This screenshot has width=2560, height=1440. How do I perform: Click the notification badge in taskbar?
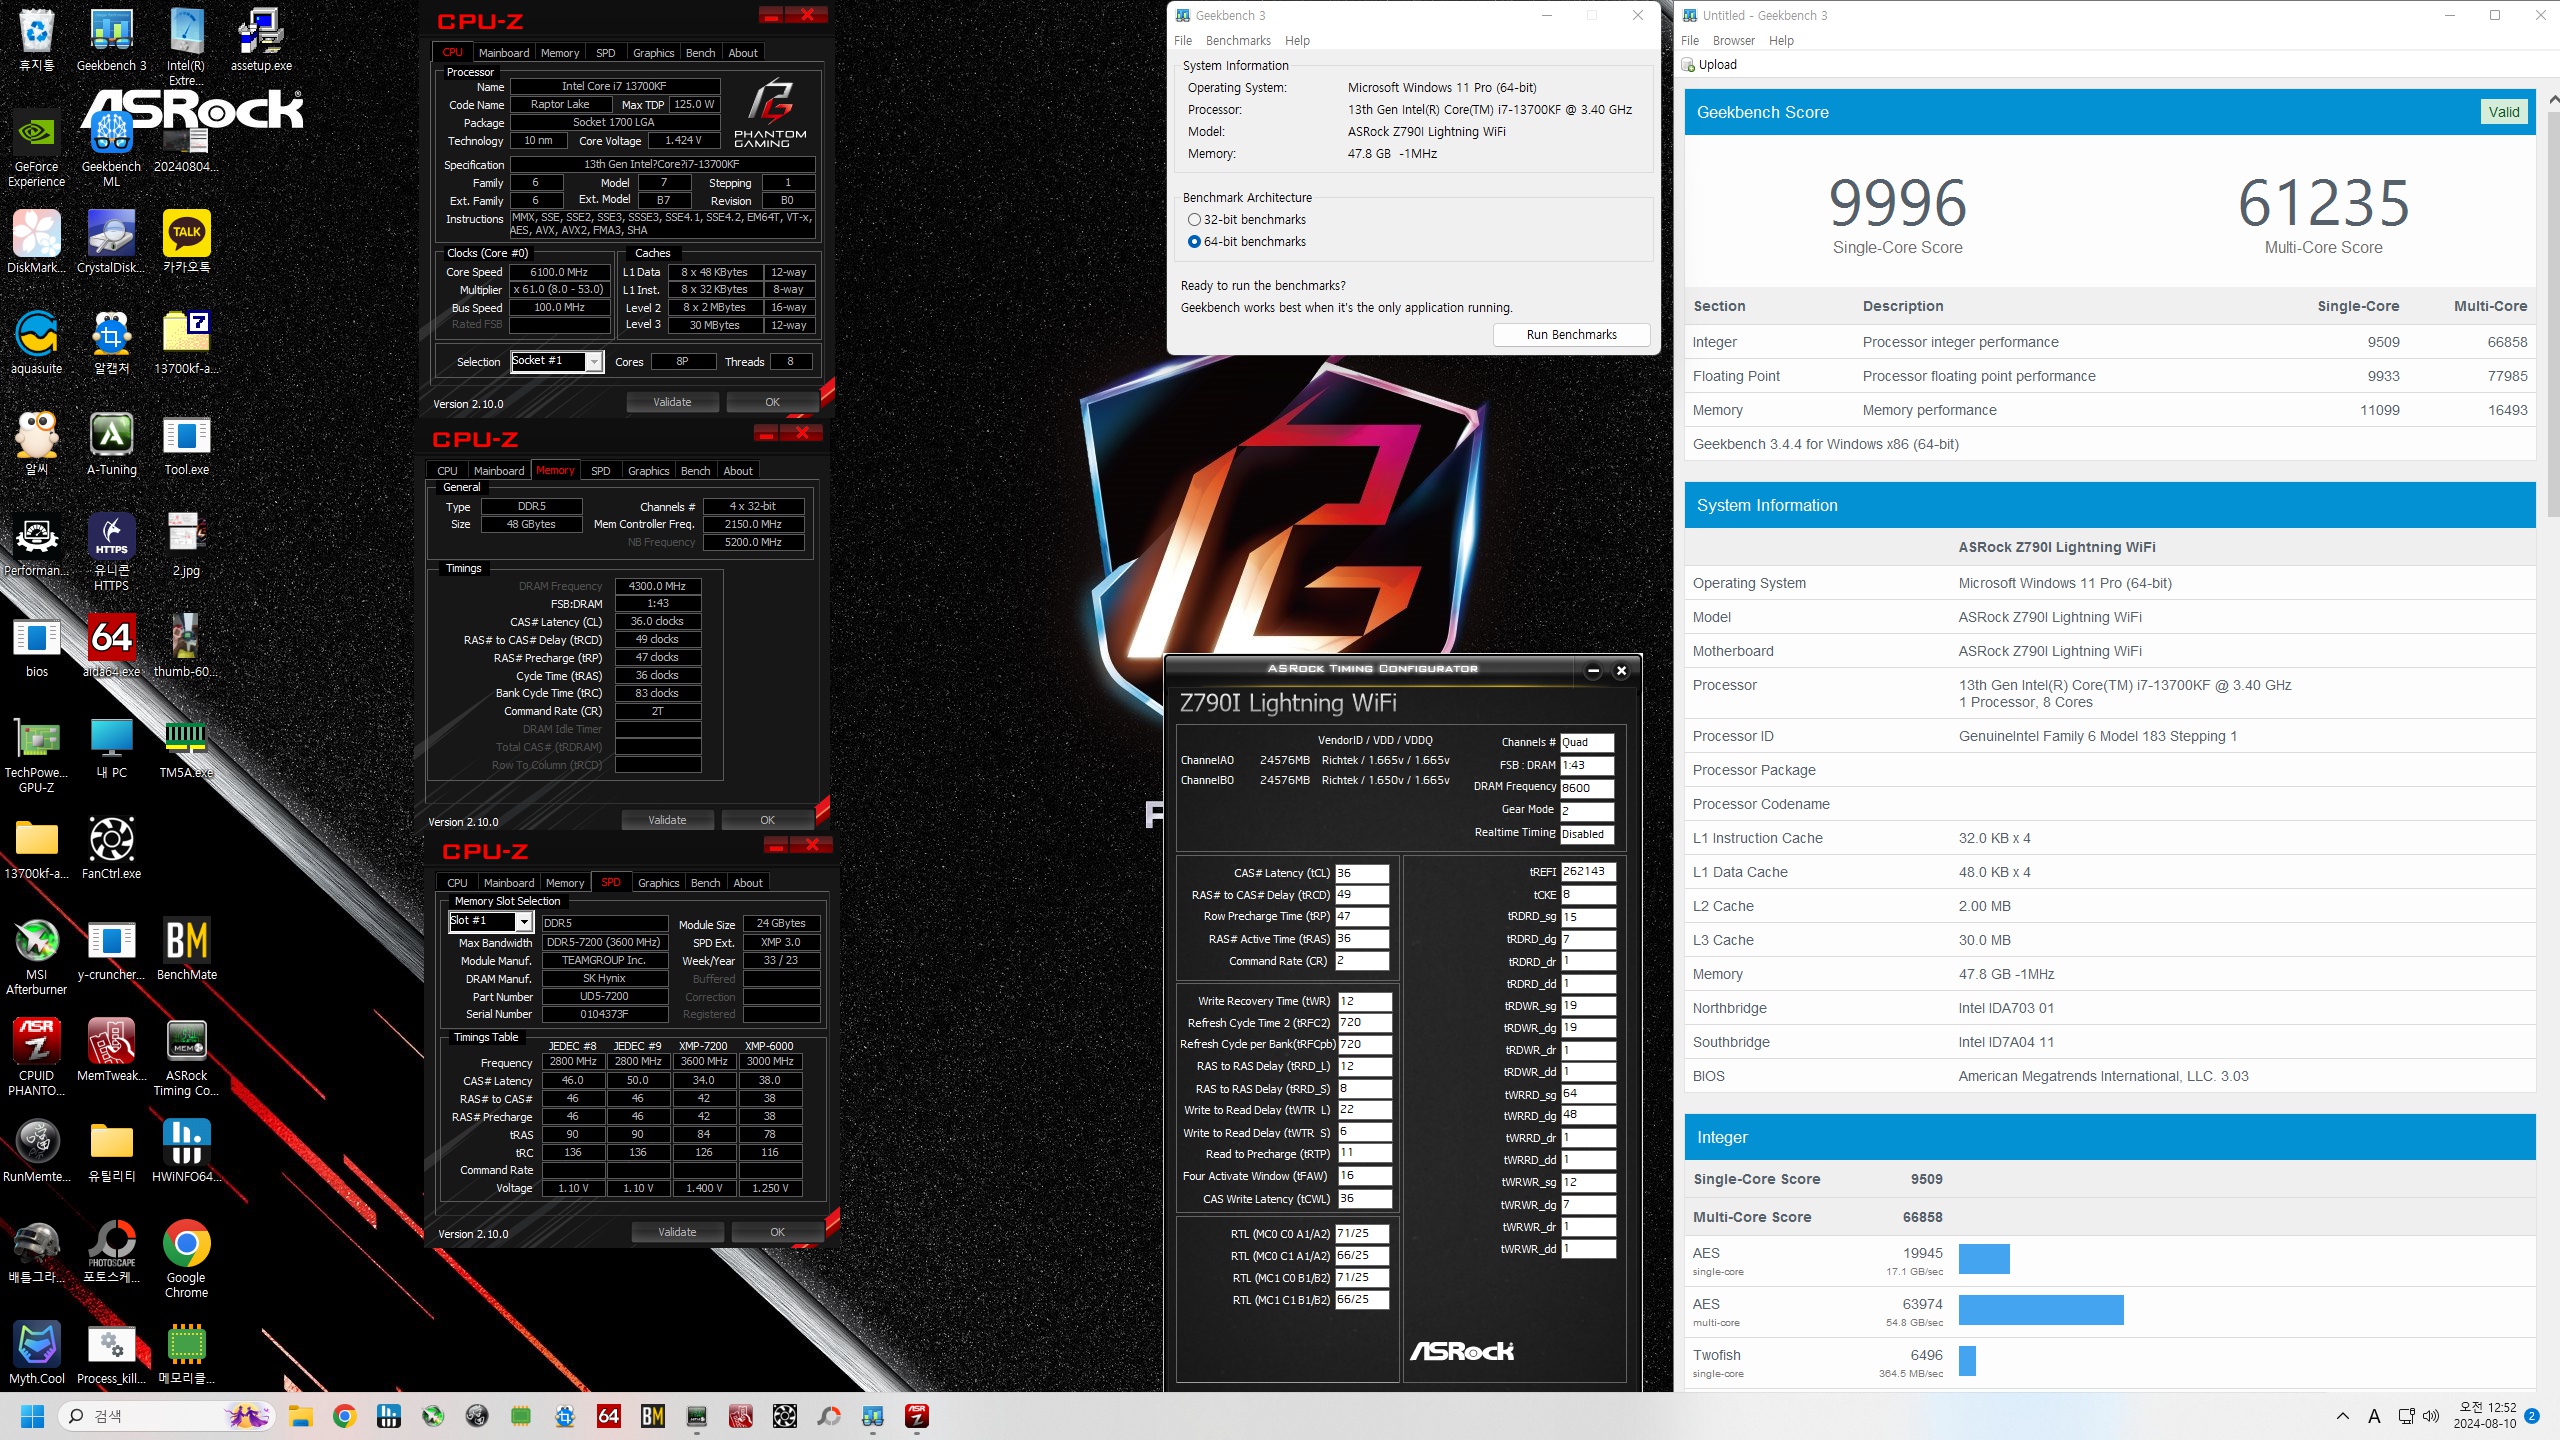pos(2531,1416)
